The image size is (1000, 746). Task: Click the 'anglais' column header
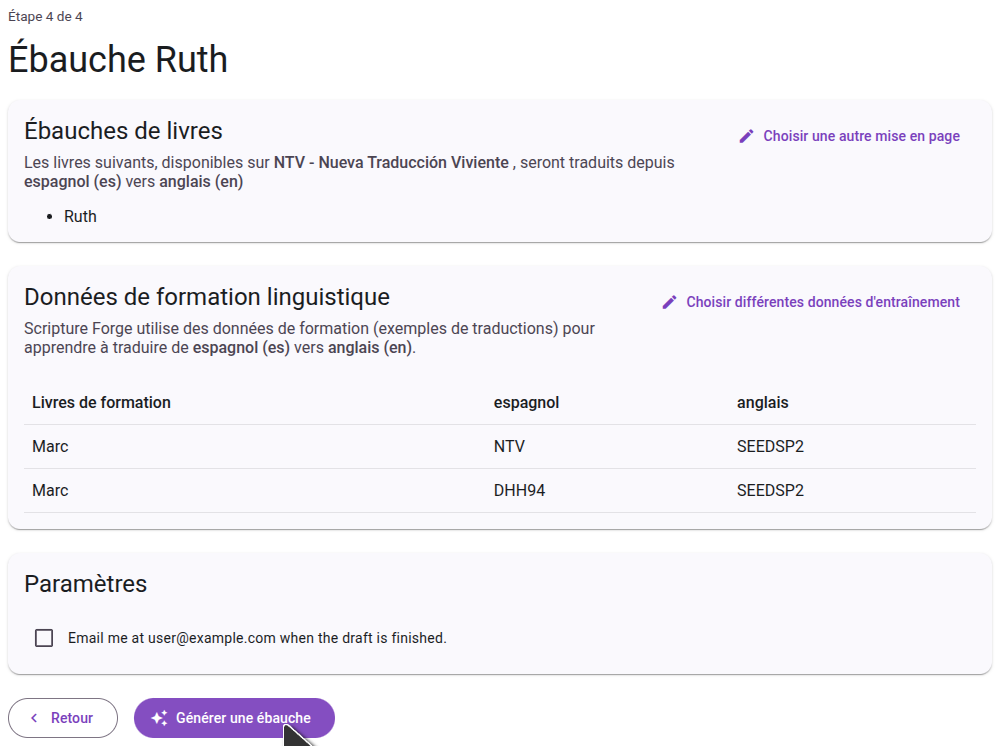pos(763,402)
